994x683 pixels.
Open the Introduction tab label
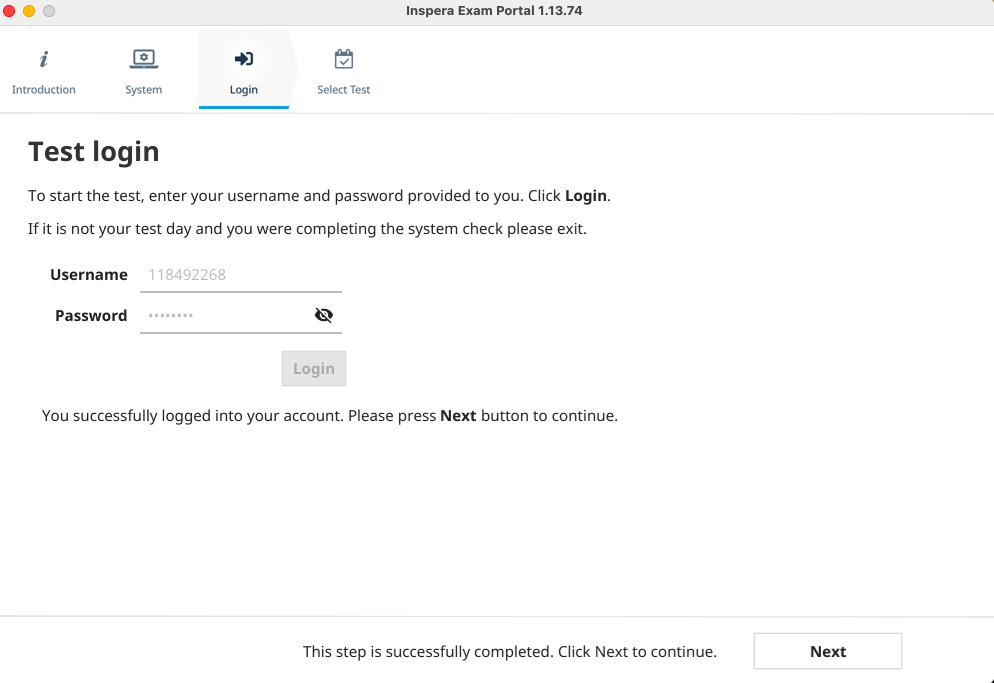44,89
